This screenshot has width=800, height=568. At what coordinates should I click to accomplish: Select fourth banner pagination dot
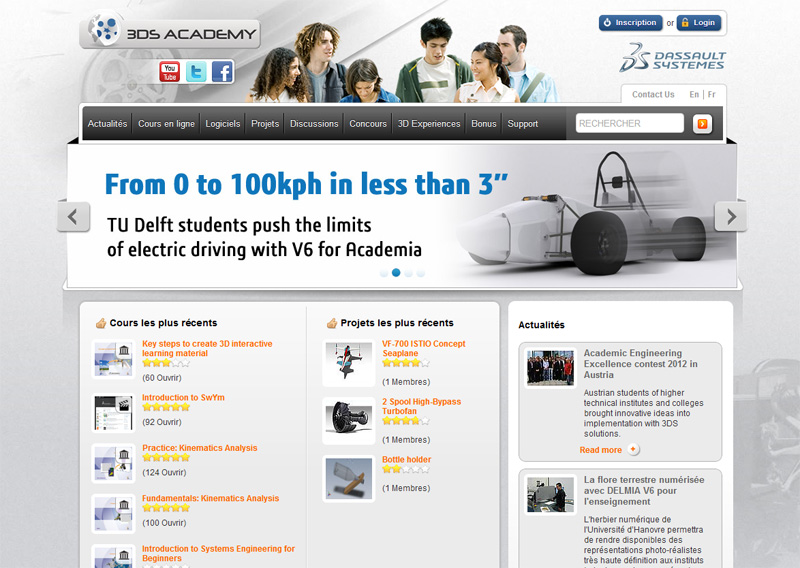click(420, 273)
